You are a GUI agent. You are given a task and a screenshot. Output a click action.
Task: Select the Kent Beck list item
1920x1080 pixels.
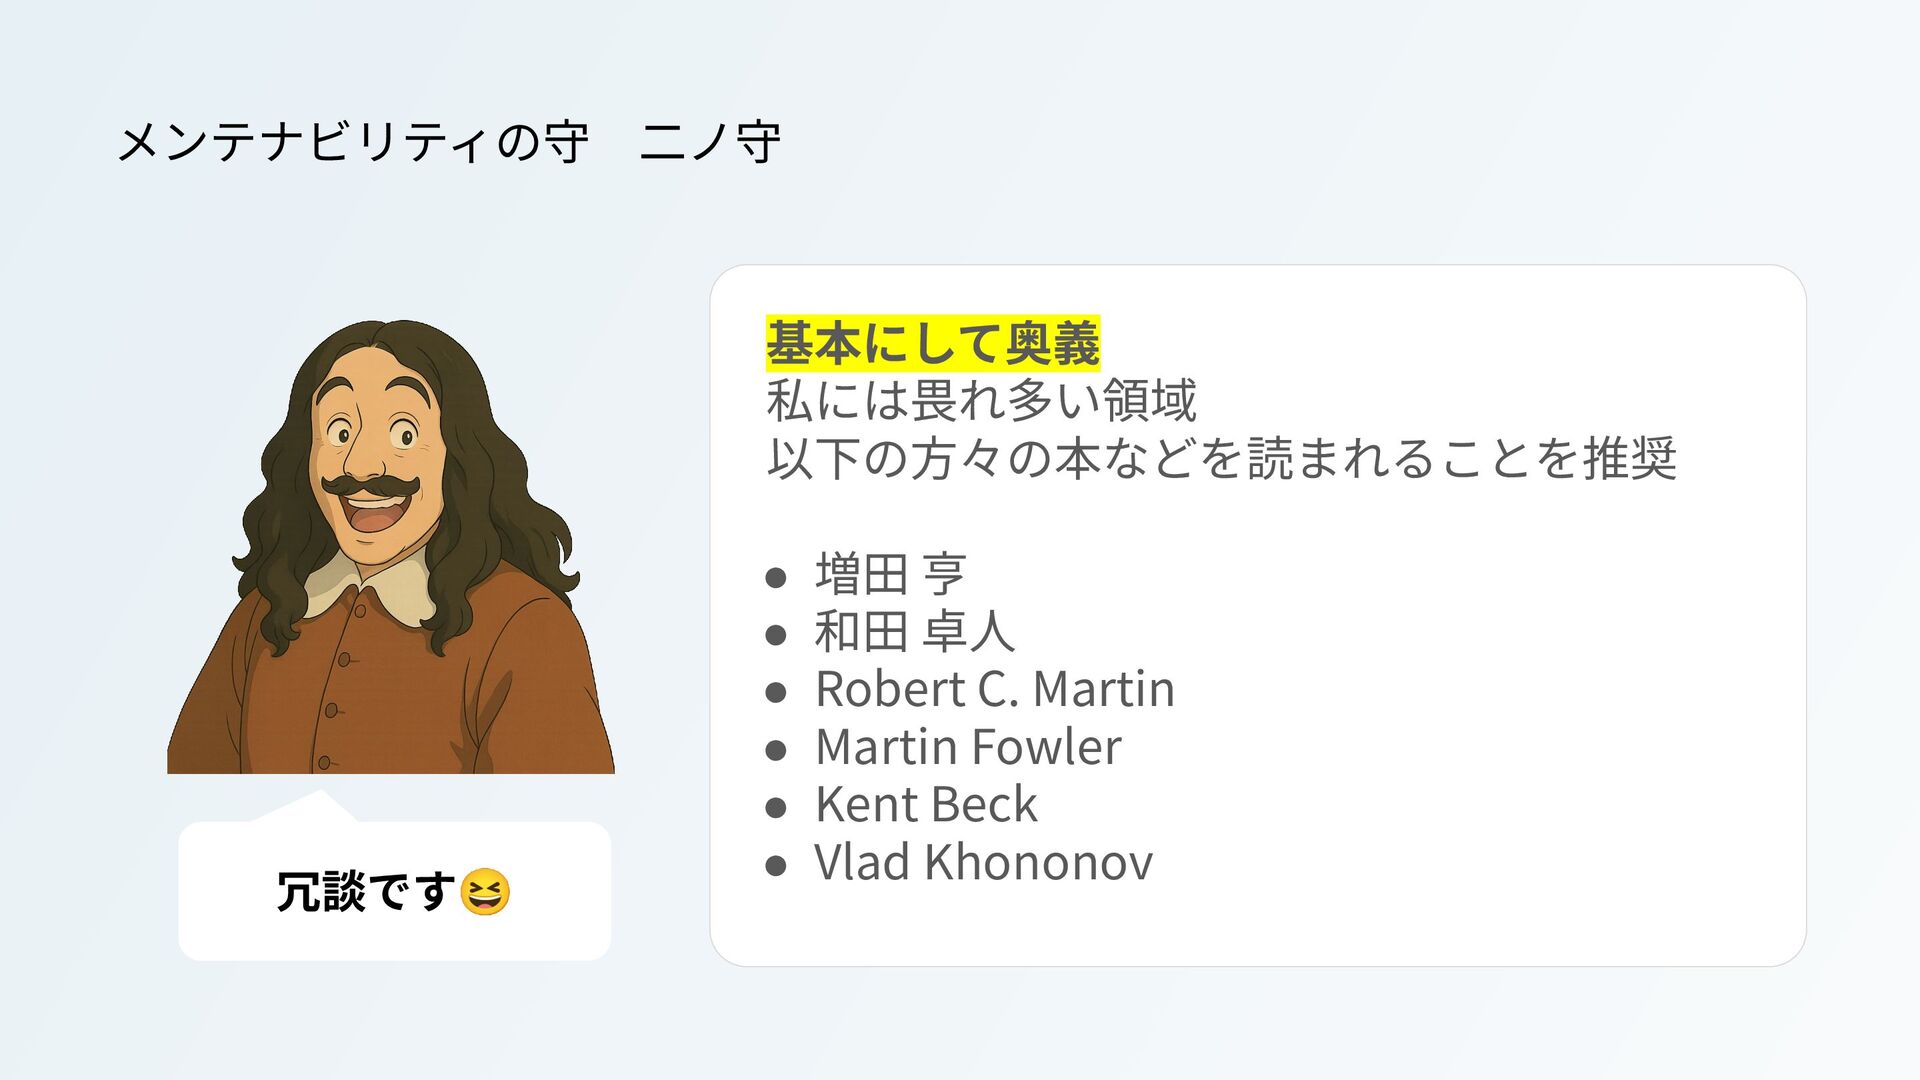tap(926, 805)
